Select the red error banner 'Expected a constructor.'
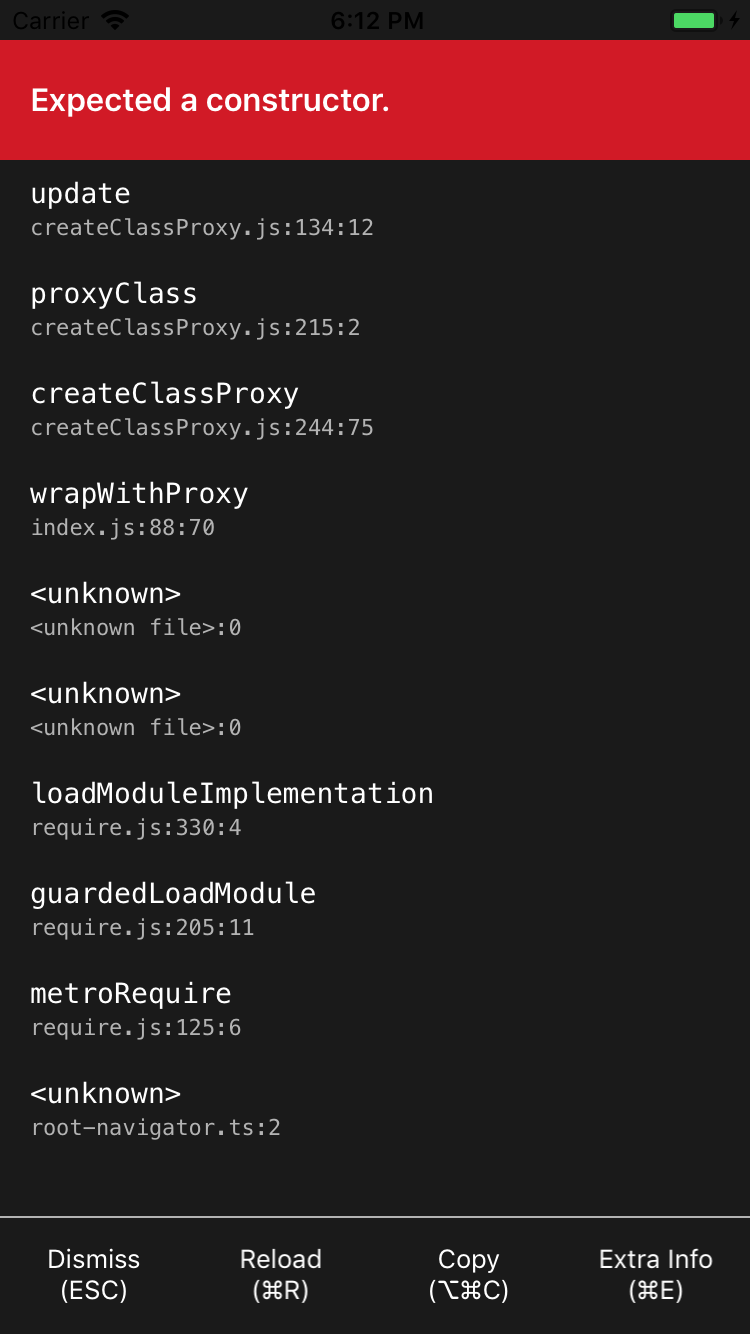The image size is (750, 1334). click(x=375, y=100)
